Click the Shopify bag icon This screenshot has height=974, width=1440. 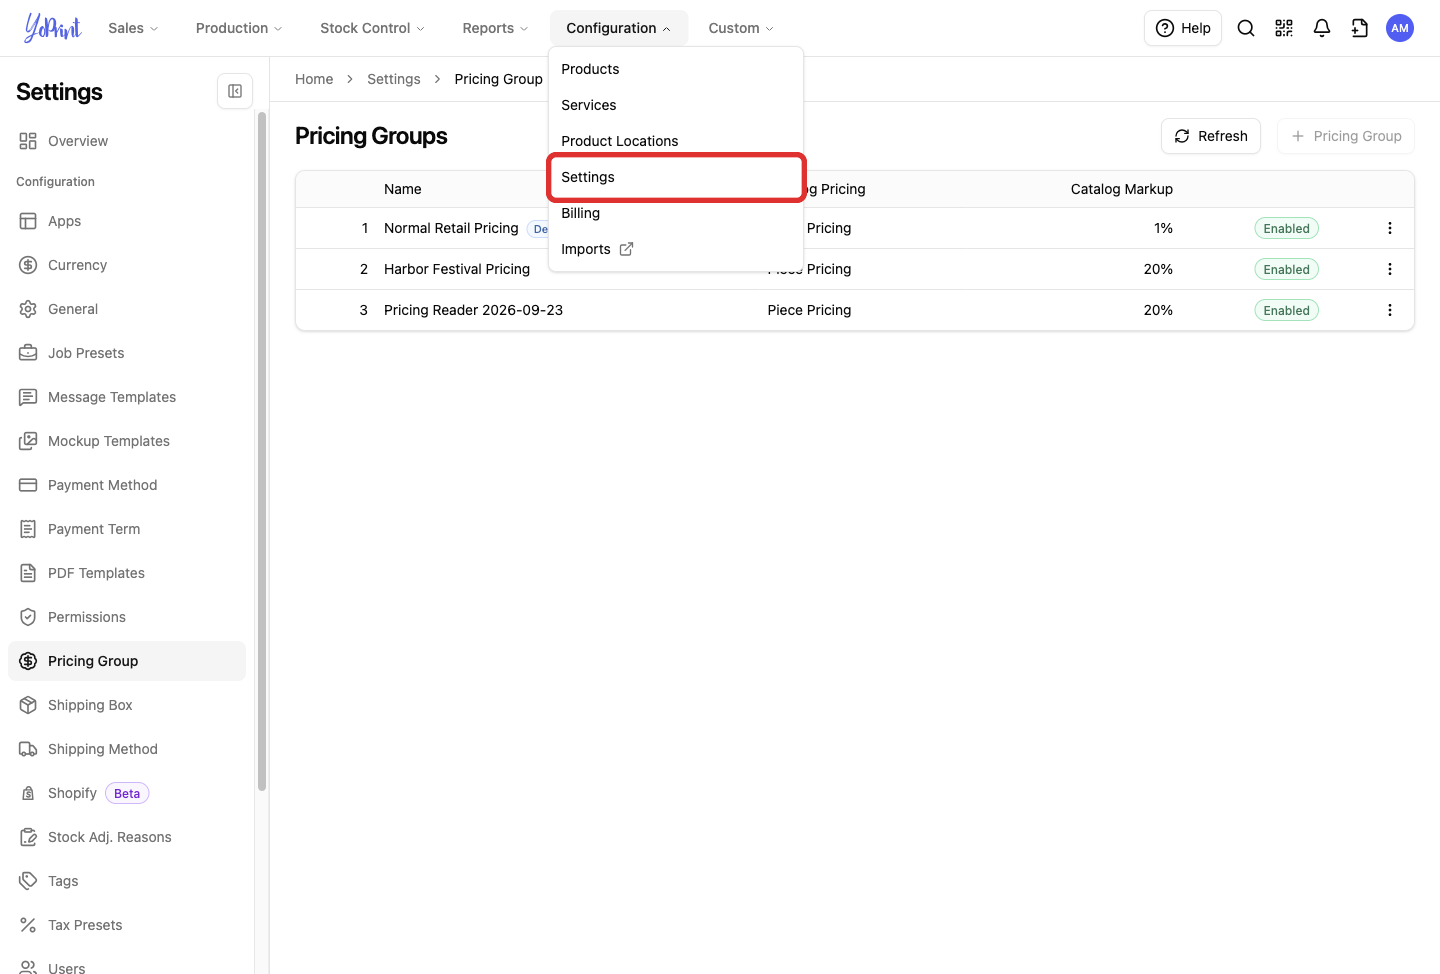click(x=28, y=793)
